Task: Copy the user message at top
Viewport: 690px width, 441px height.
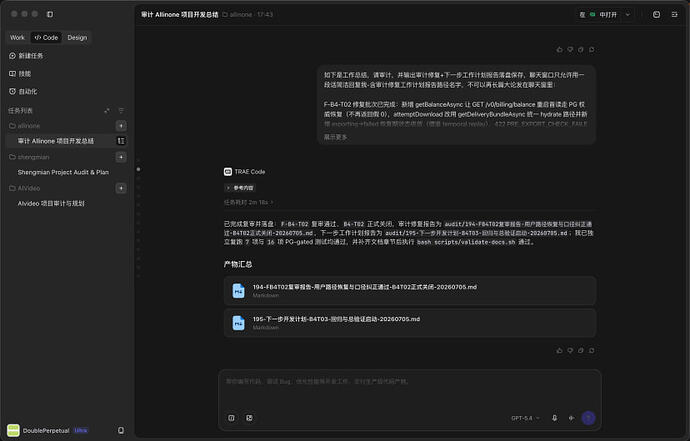Action: coord(581,50)
